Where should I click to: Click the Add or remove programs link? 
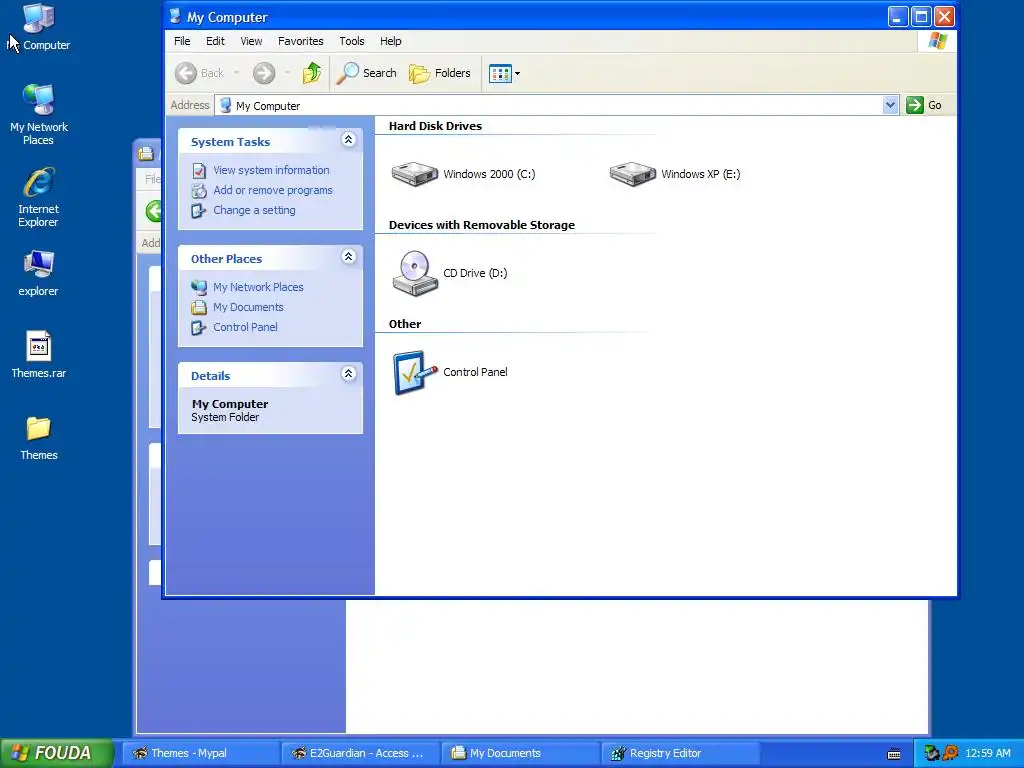(272, 190)
